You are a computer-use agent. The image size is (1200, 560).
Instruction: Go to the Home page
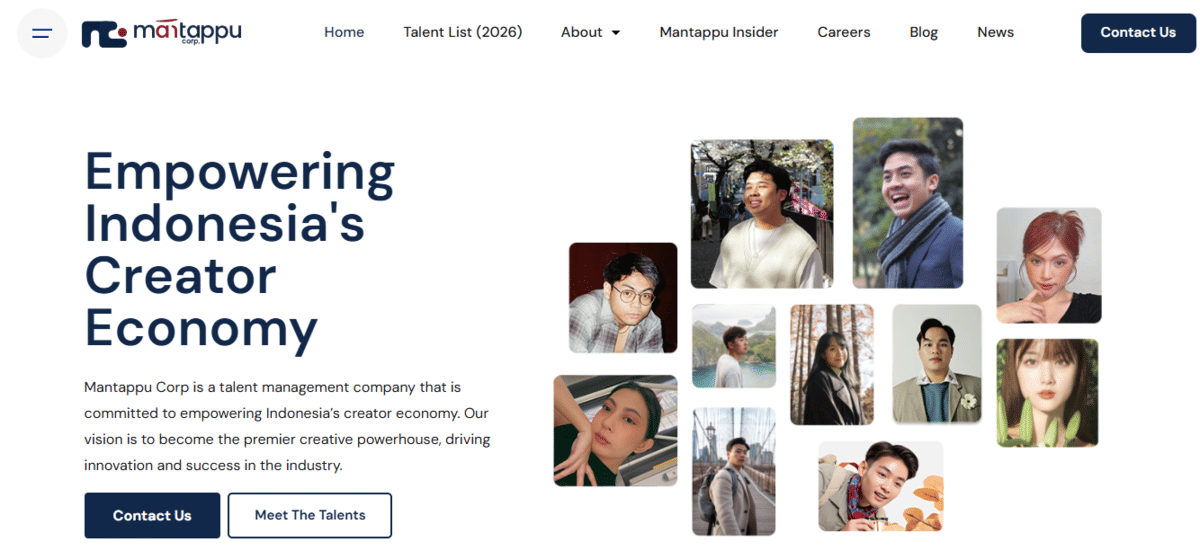pos(344,32)
